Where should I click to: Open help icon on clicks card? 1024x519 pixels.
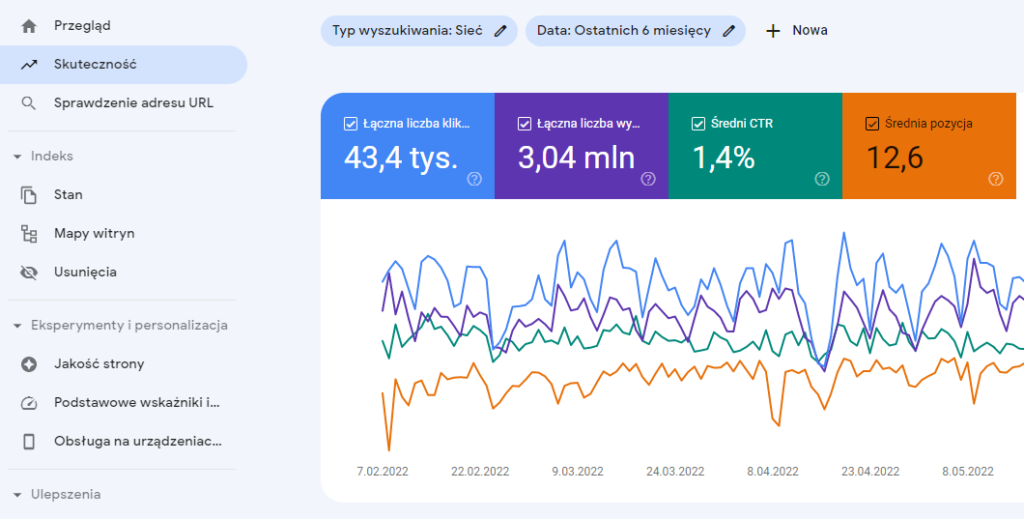(x=474, y=179)
